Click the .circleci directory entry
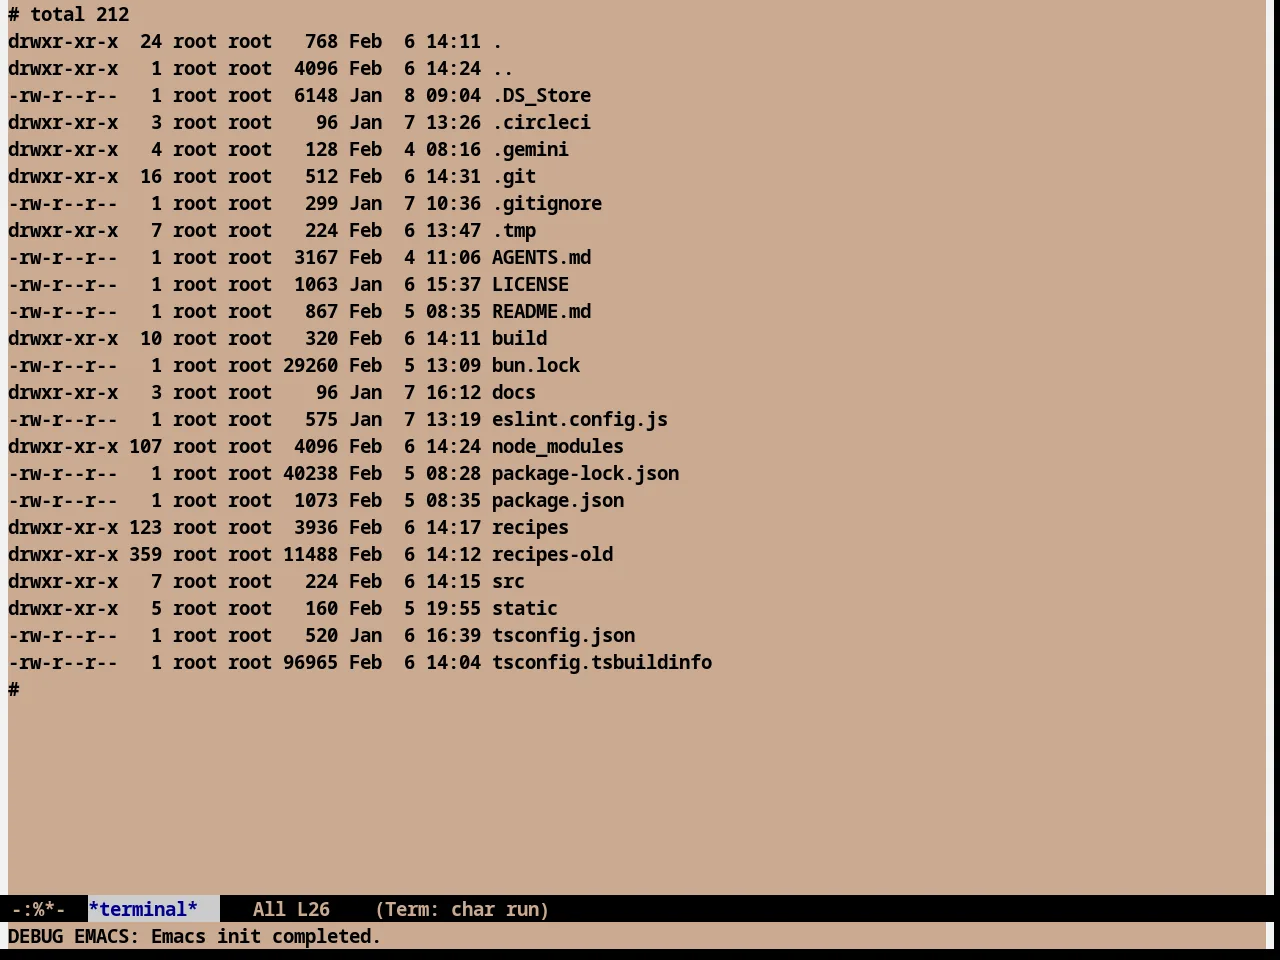This screenshot has height=960, width=1280. point(541,122)
